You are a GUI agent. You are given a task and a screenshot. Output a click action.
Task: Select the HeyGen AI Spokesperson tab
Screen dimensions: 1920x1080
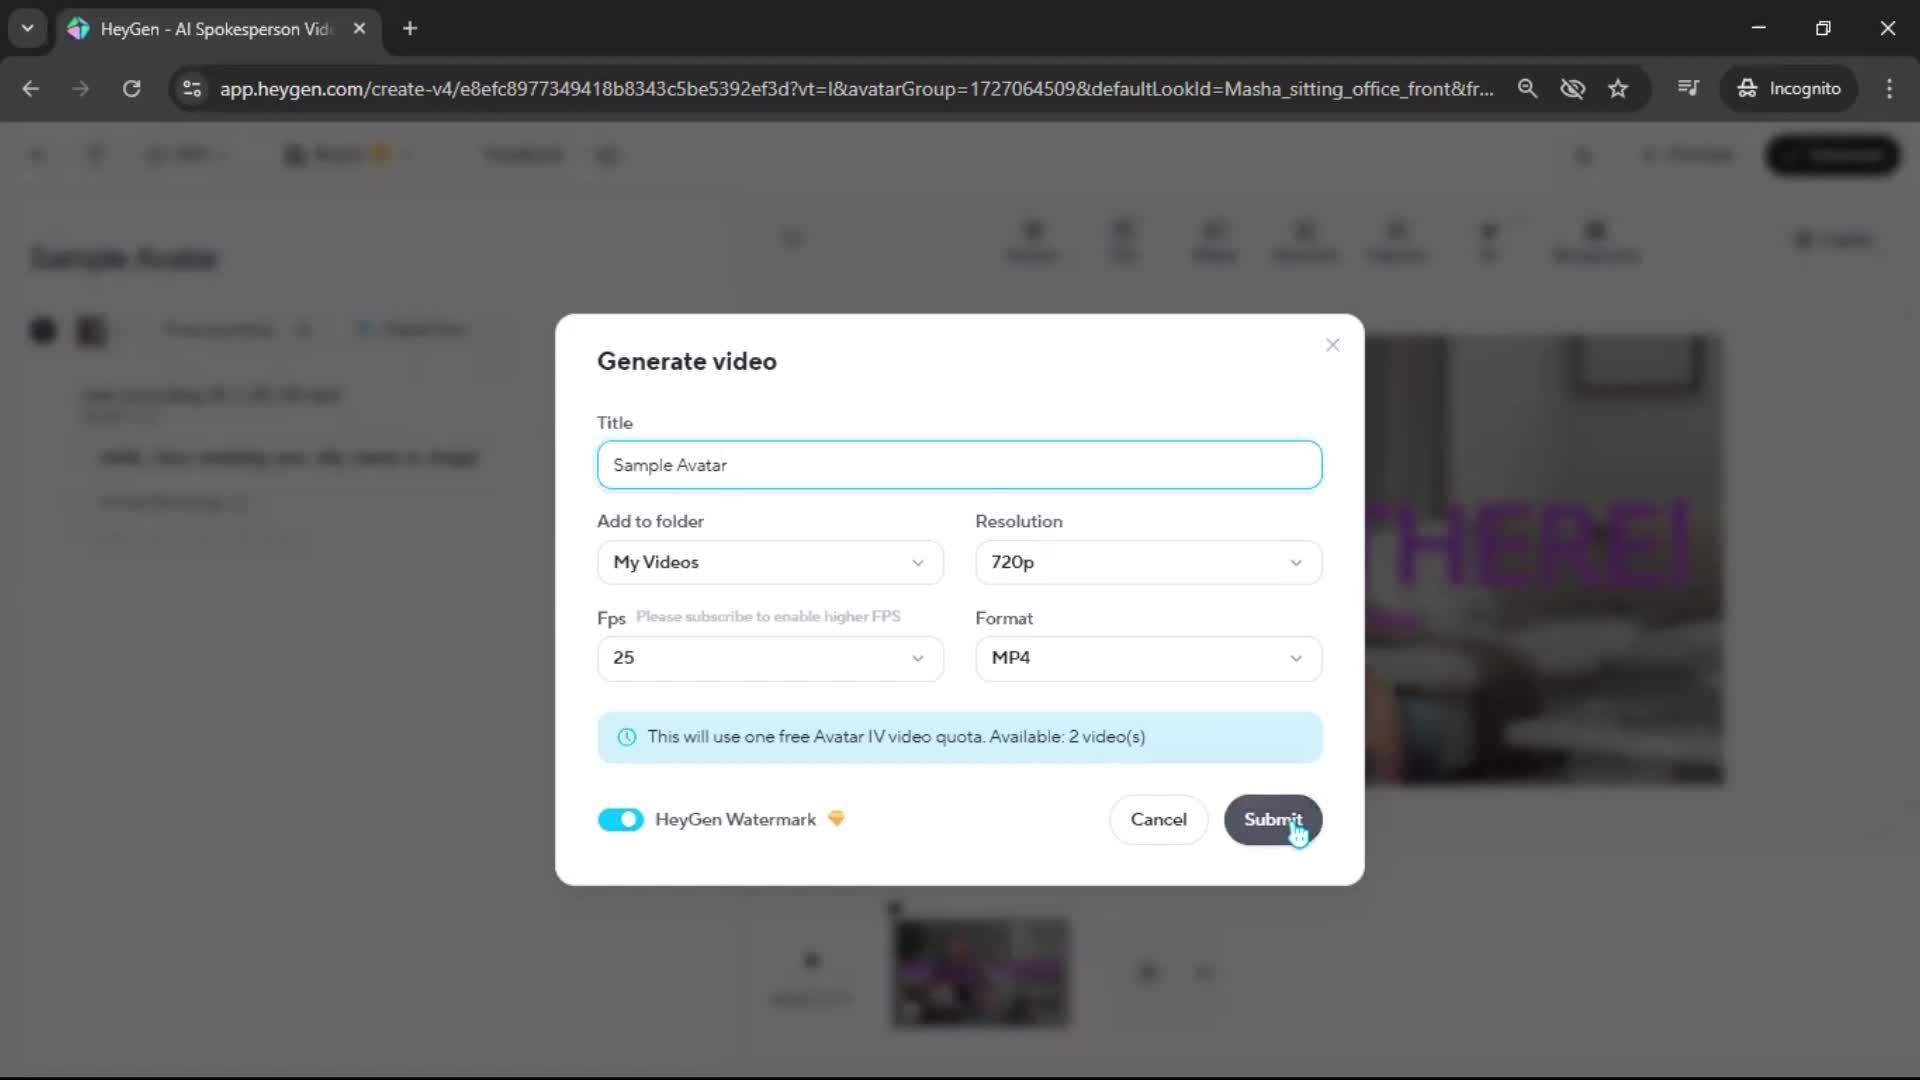point(215,28)
